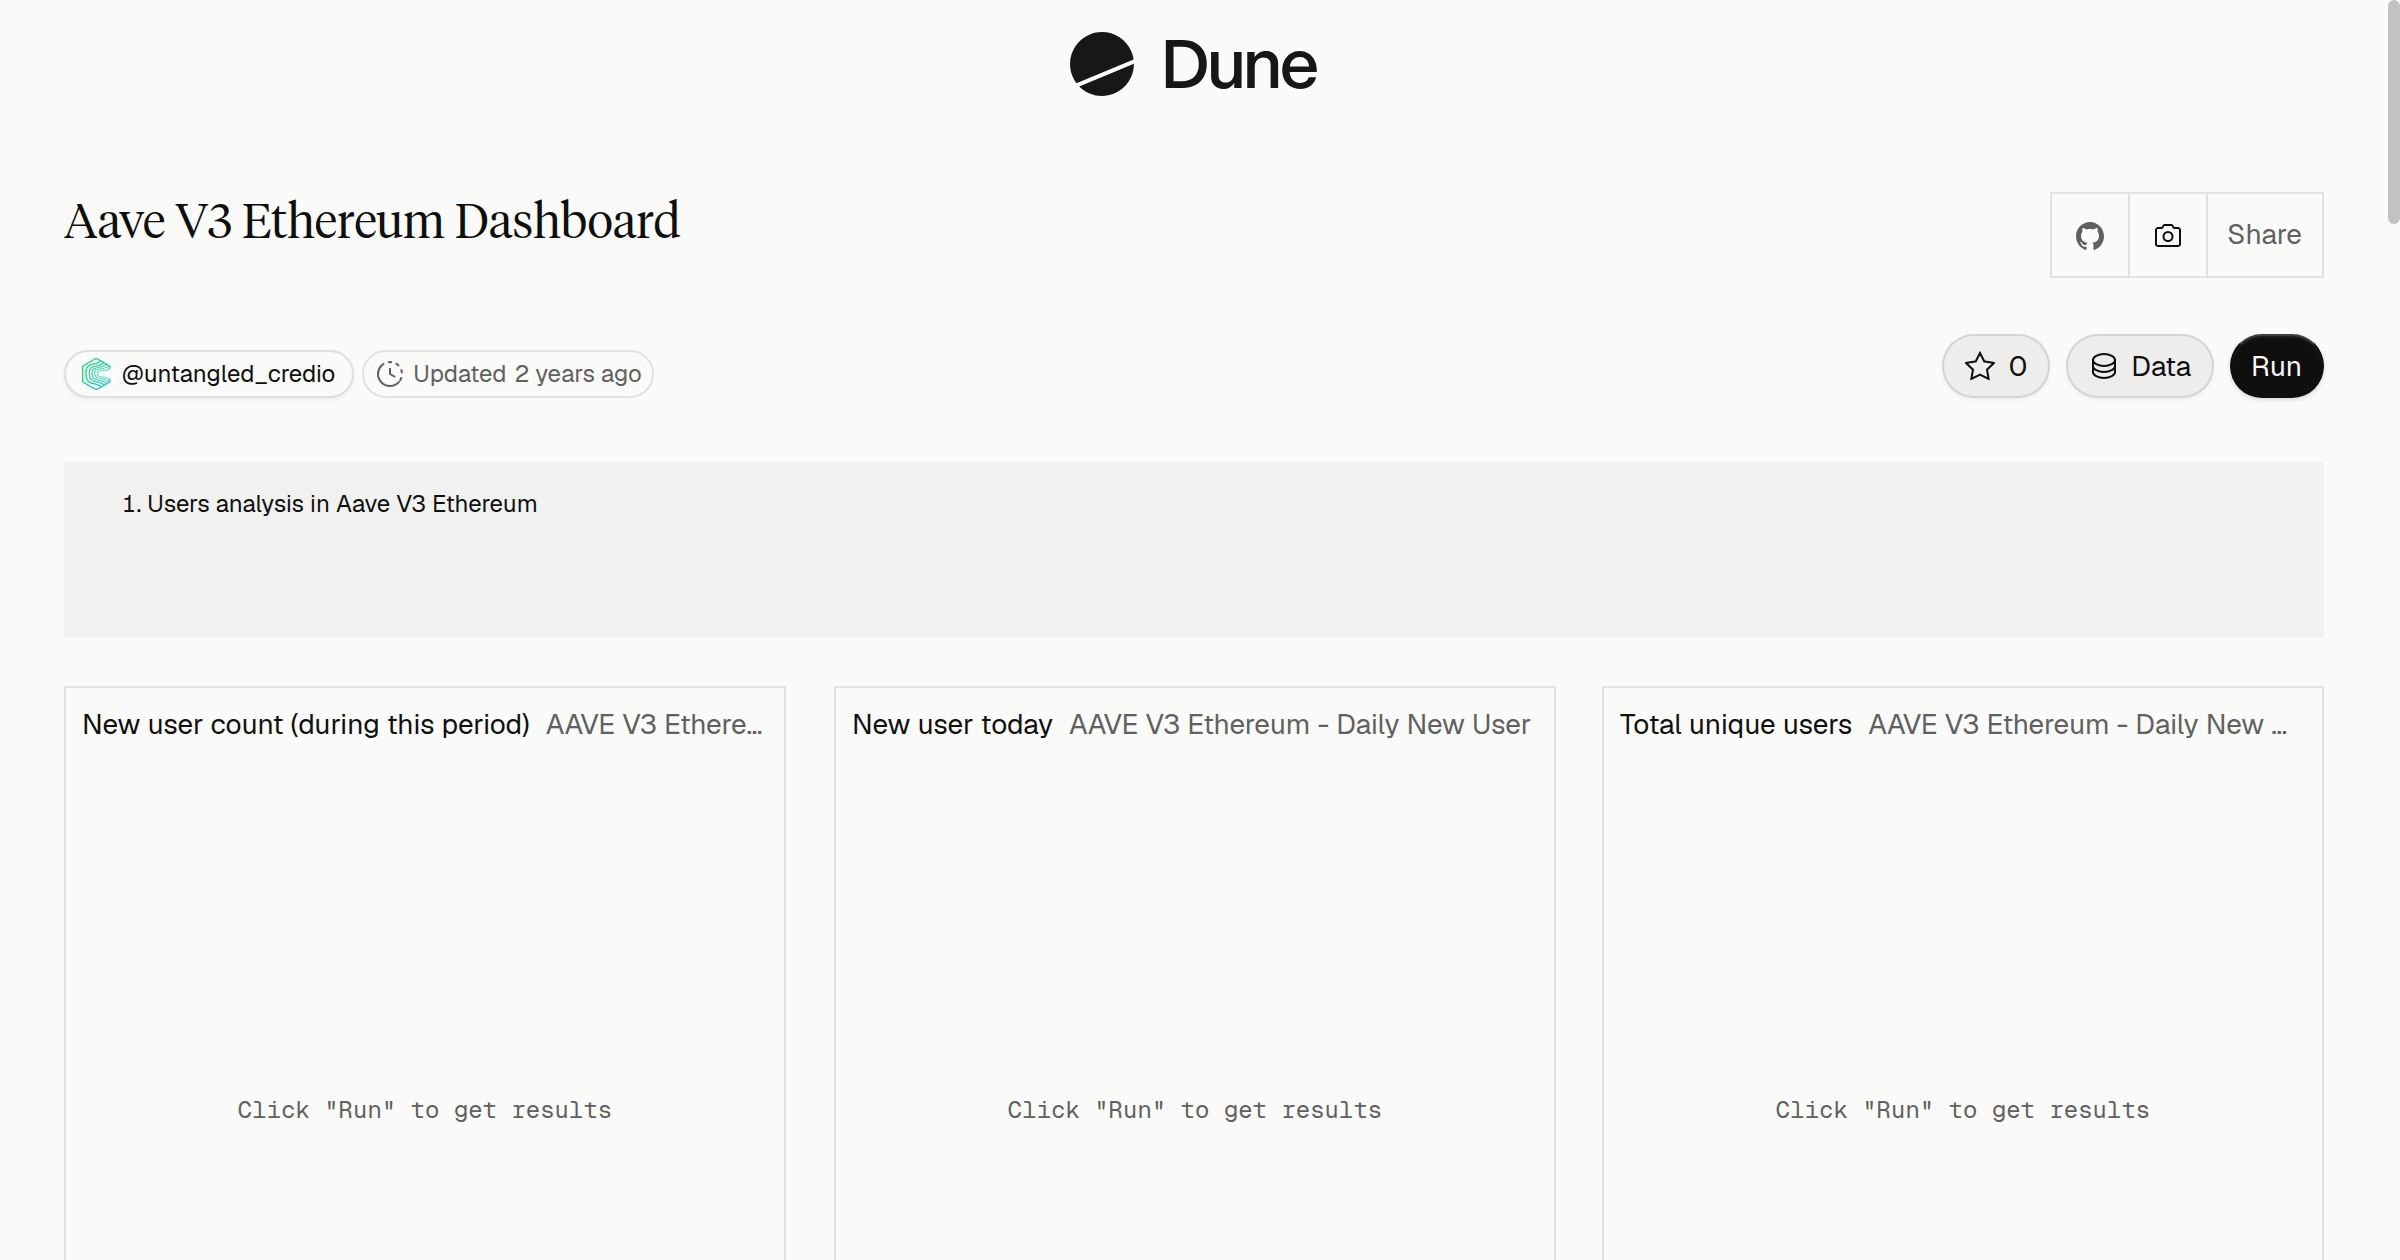Click the Total unique users title
The height and width of the screenshot is (1260, 2400).
(1736, 724)
